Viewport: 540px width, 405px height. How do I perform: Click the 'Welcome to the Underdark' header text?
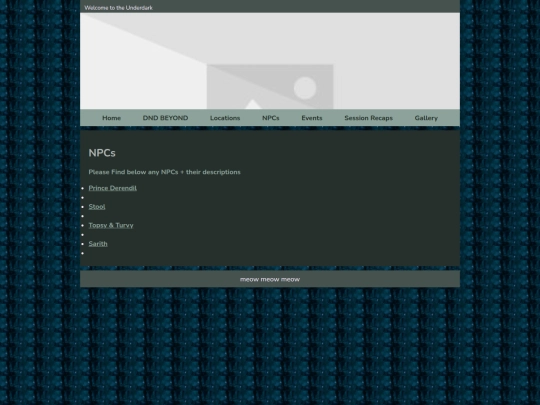tap(118, 8)
